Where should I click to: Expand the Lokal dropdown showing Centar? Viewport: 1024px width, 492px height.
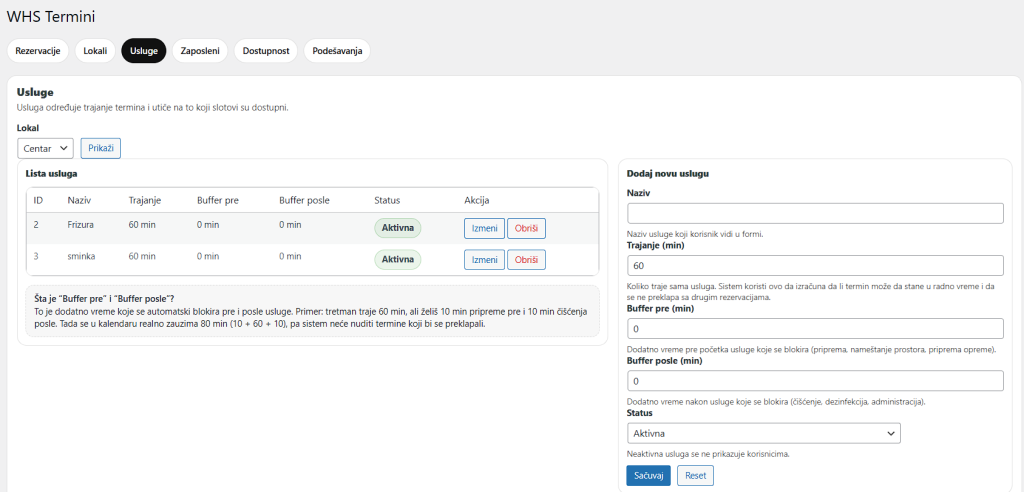coord(46,148)
